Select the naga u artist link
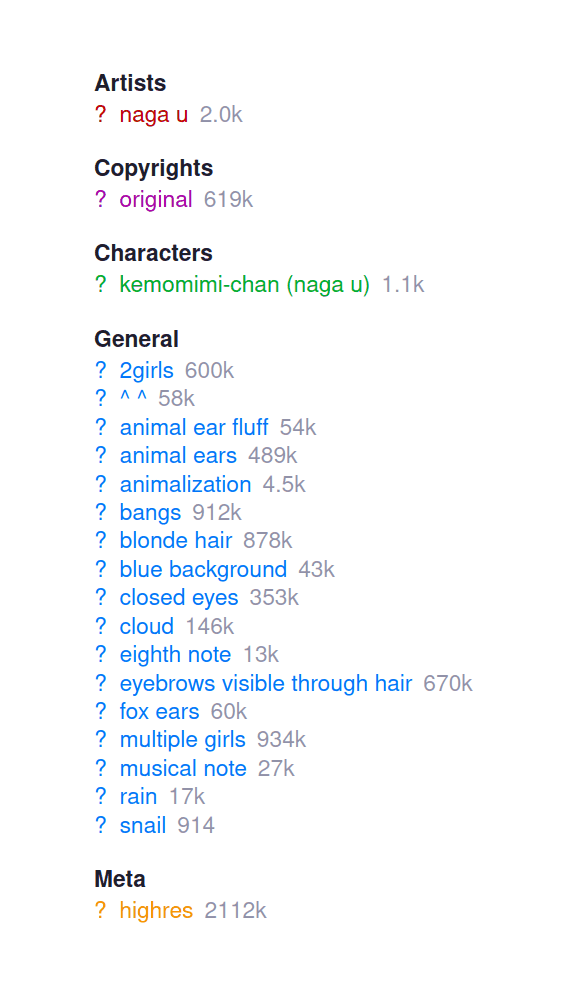 (152, 115)
